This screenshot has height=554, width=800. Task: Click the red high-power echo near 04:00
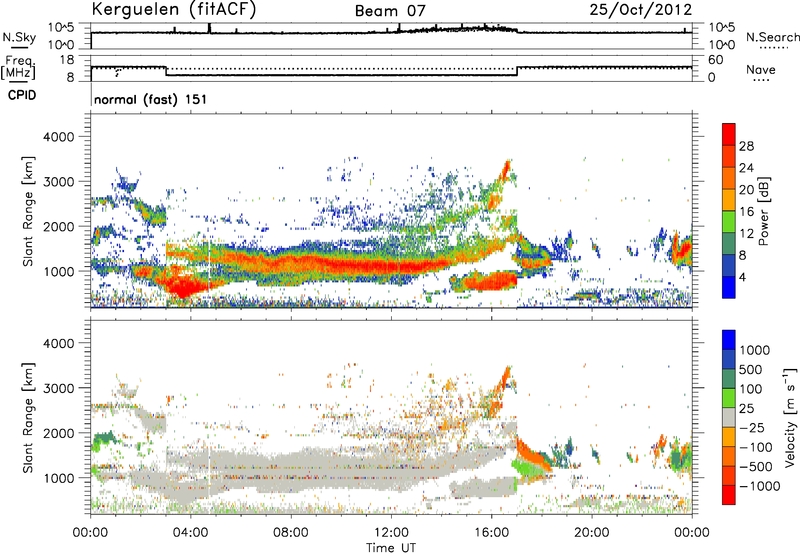pos(184,286)
